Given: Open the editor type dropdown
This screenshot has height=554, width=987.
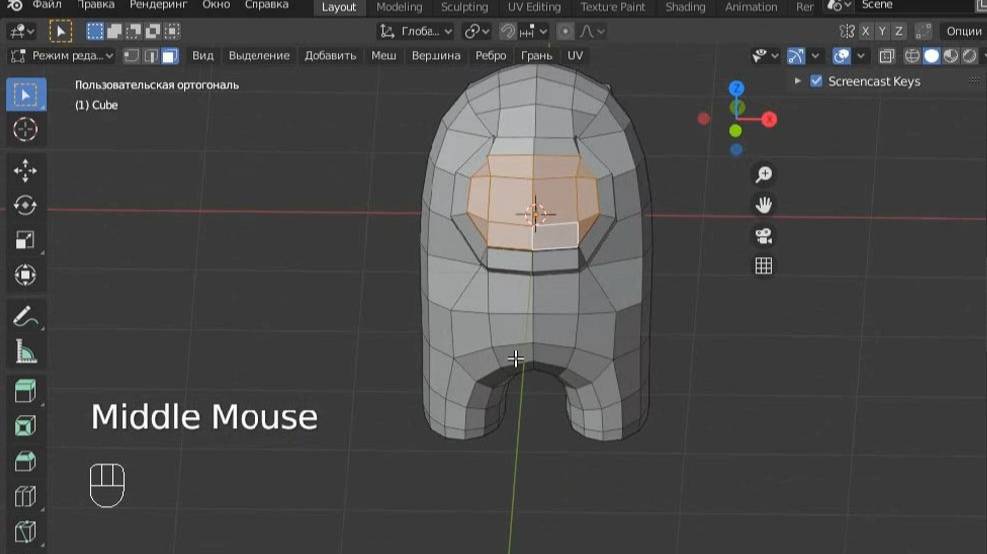Looking at the screenshot, I should pyautogui.click(x=21, y=31).
